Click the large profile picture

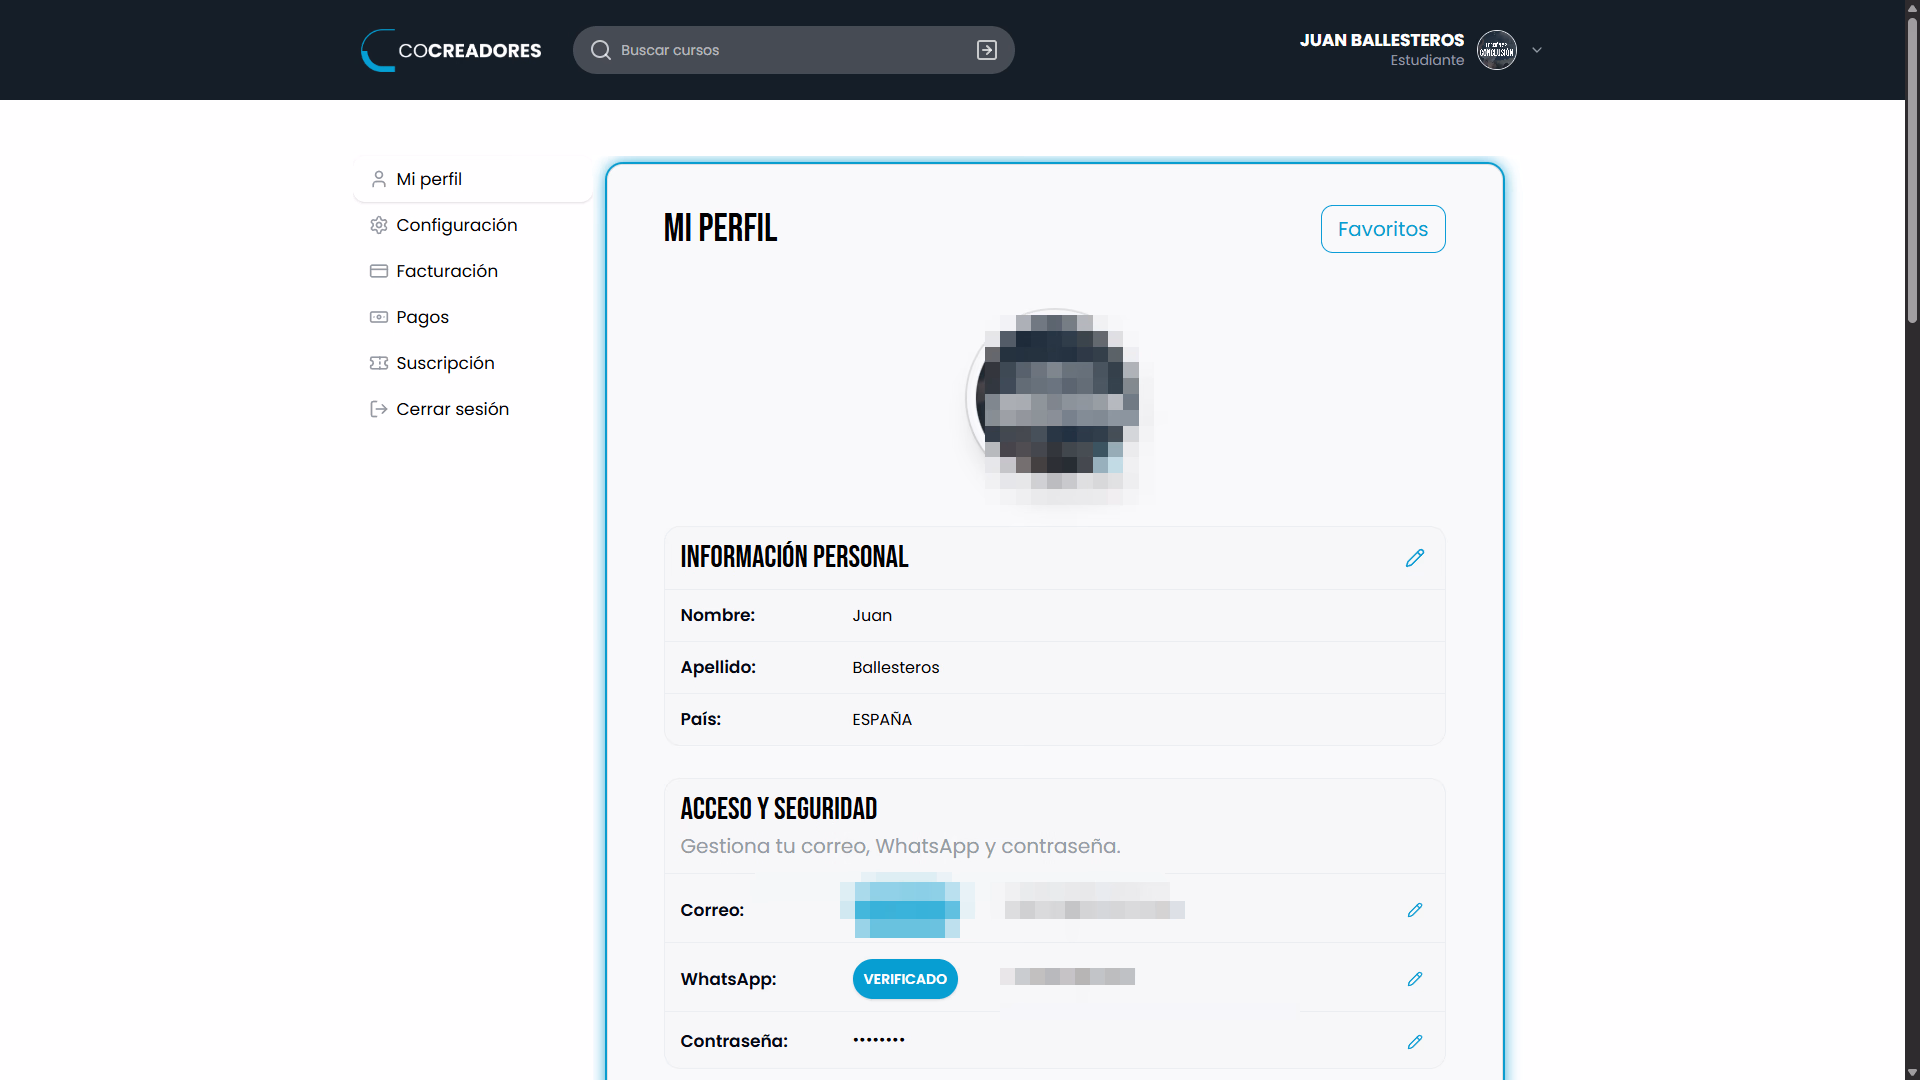(1055, 398)
